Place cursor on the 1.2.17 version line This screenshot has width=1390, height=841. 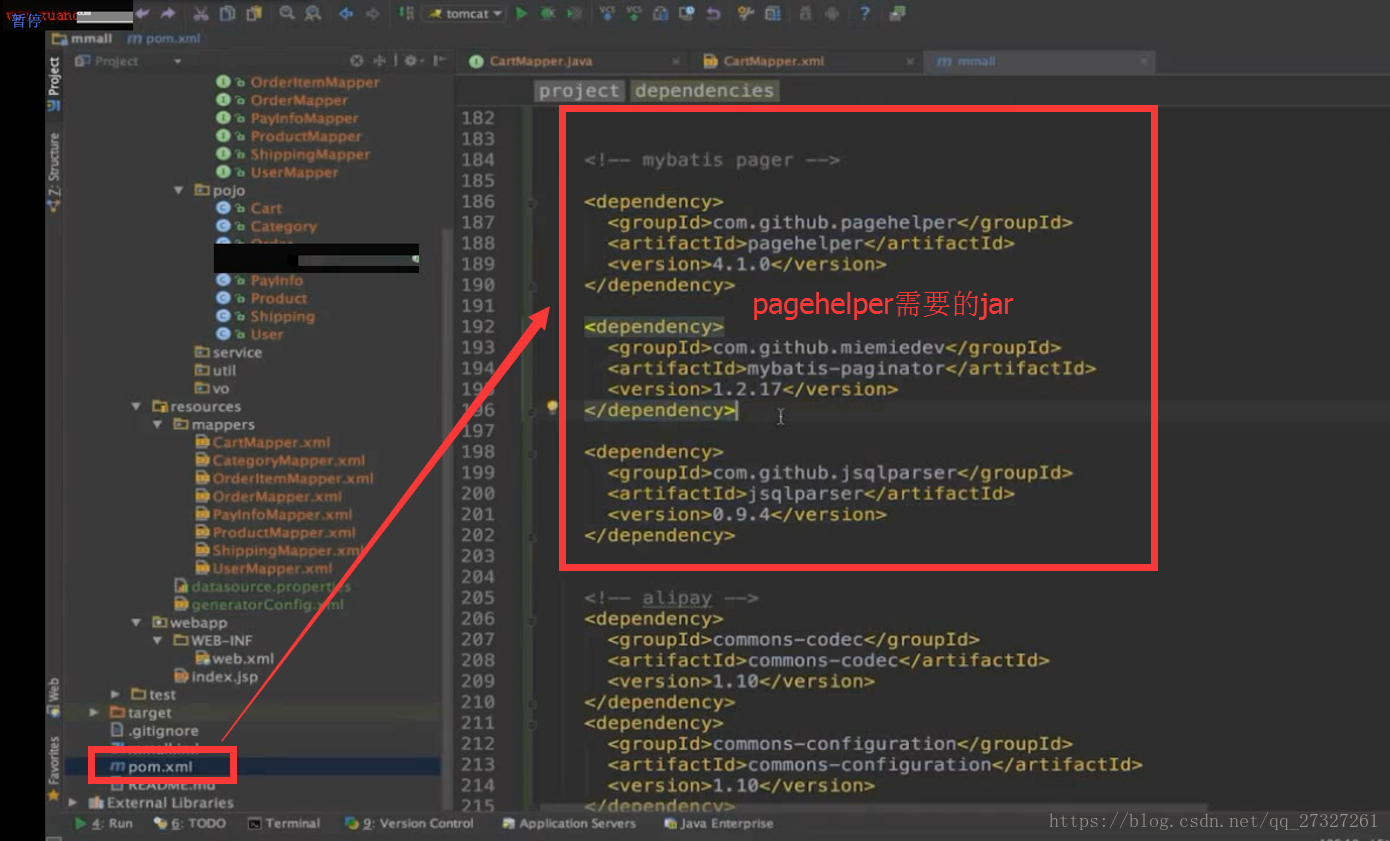(752, 389)
